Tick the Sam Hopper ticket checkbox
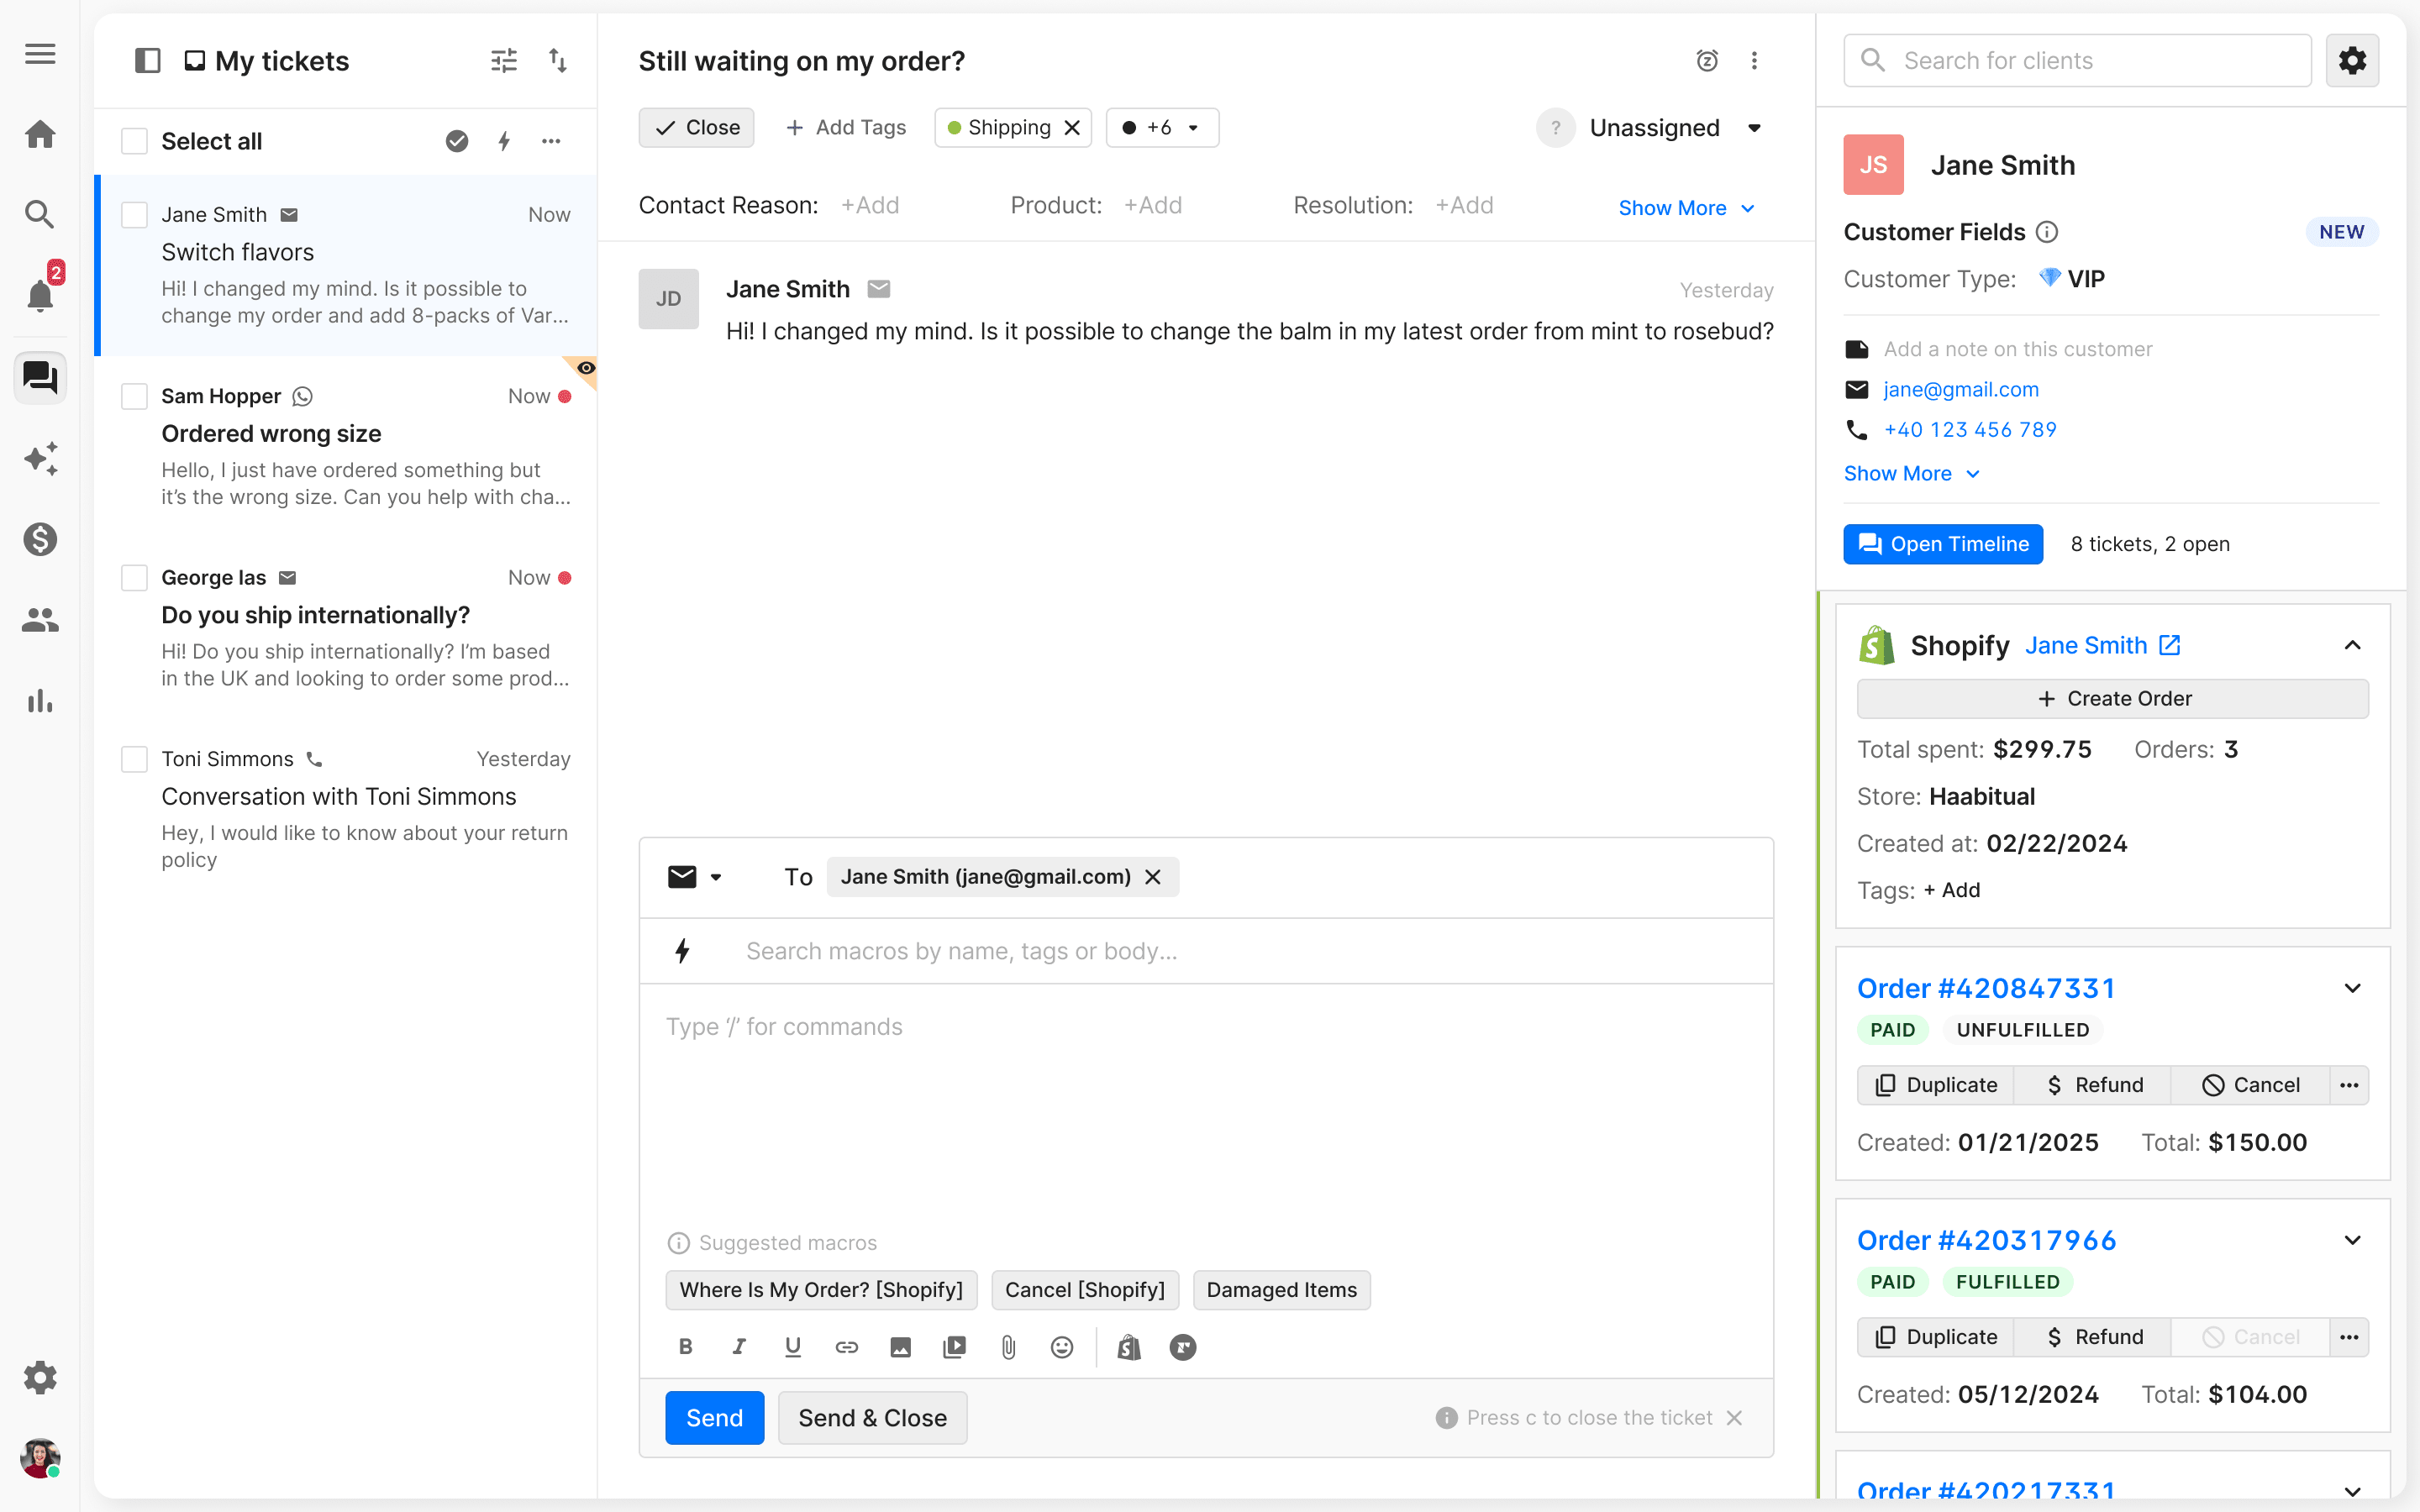2420x1512 pixels. click(134, 396)
